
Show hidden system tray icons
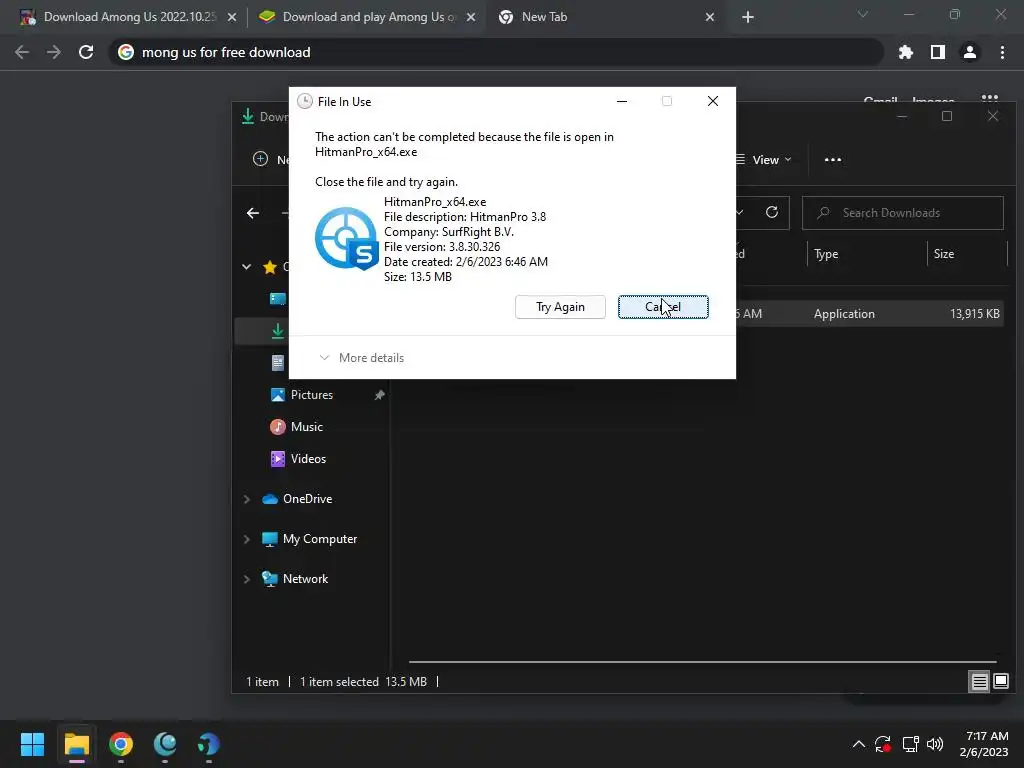859,744
